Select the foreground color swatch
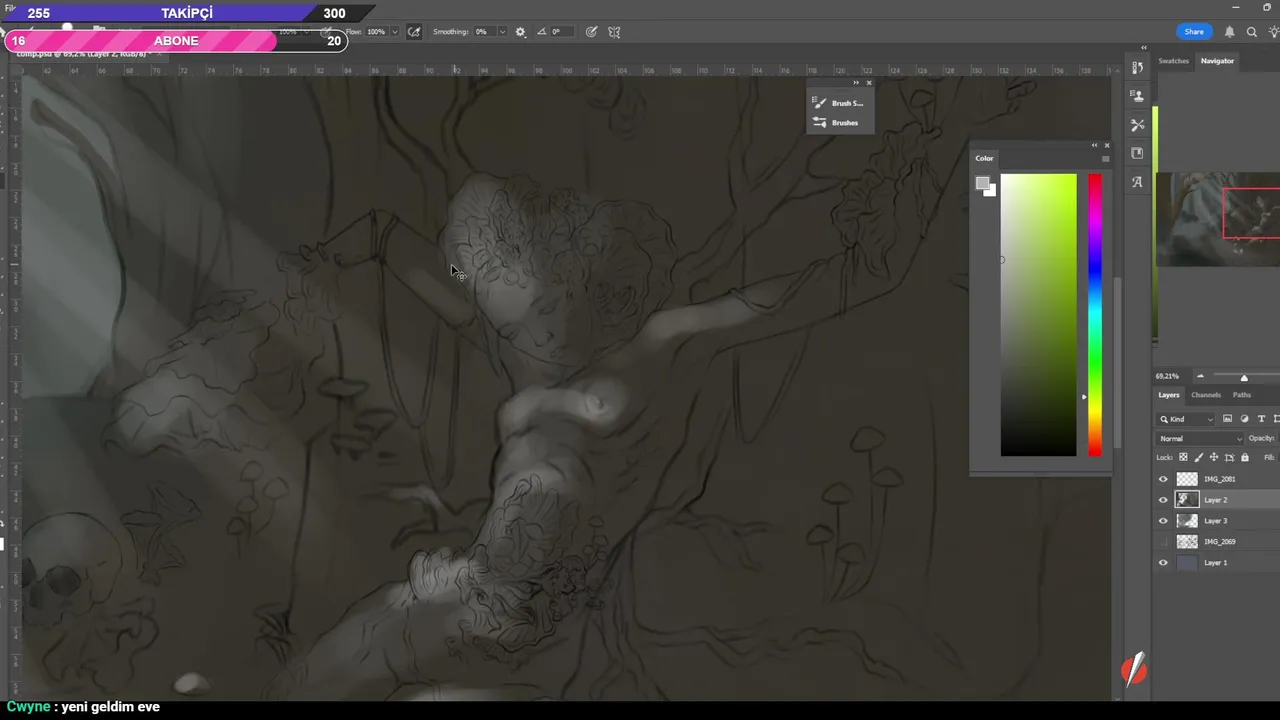 click(x=982, y=184)
